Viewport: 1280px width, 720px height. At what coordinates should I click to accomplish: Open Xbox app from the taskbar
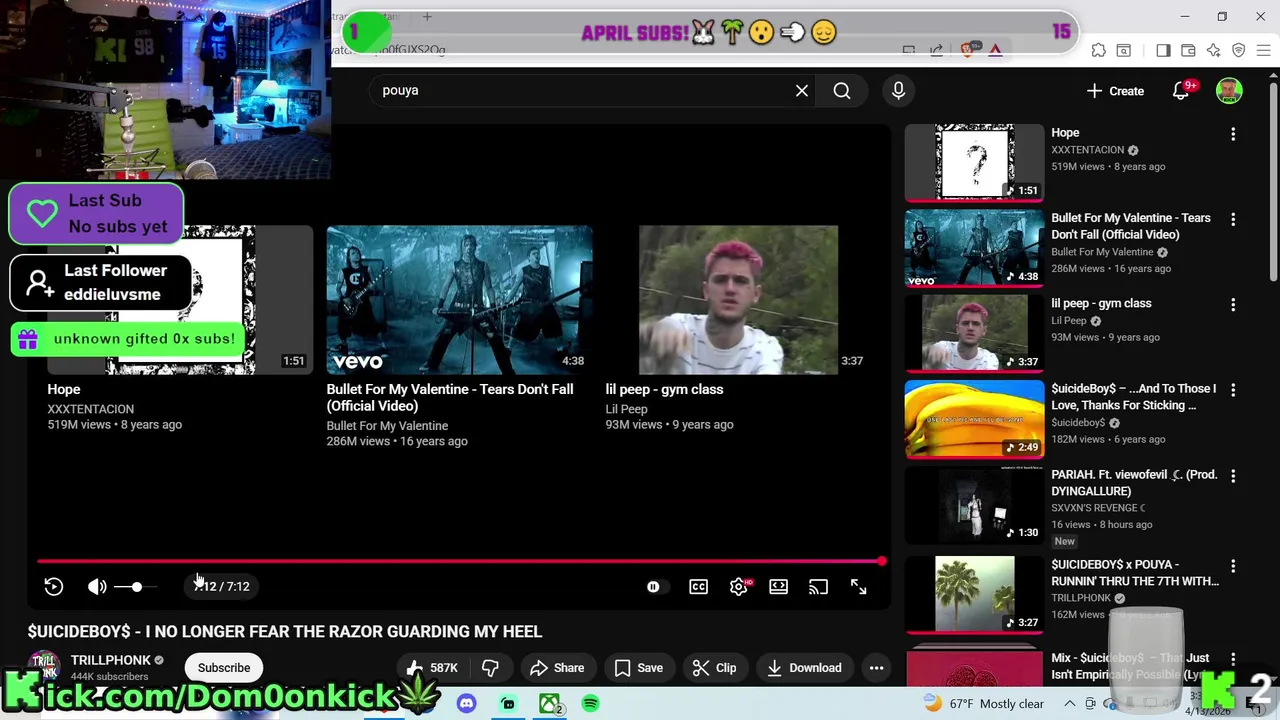click(549, 704)
